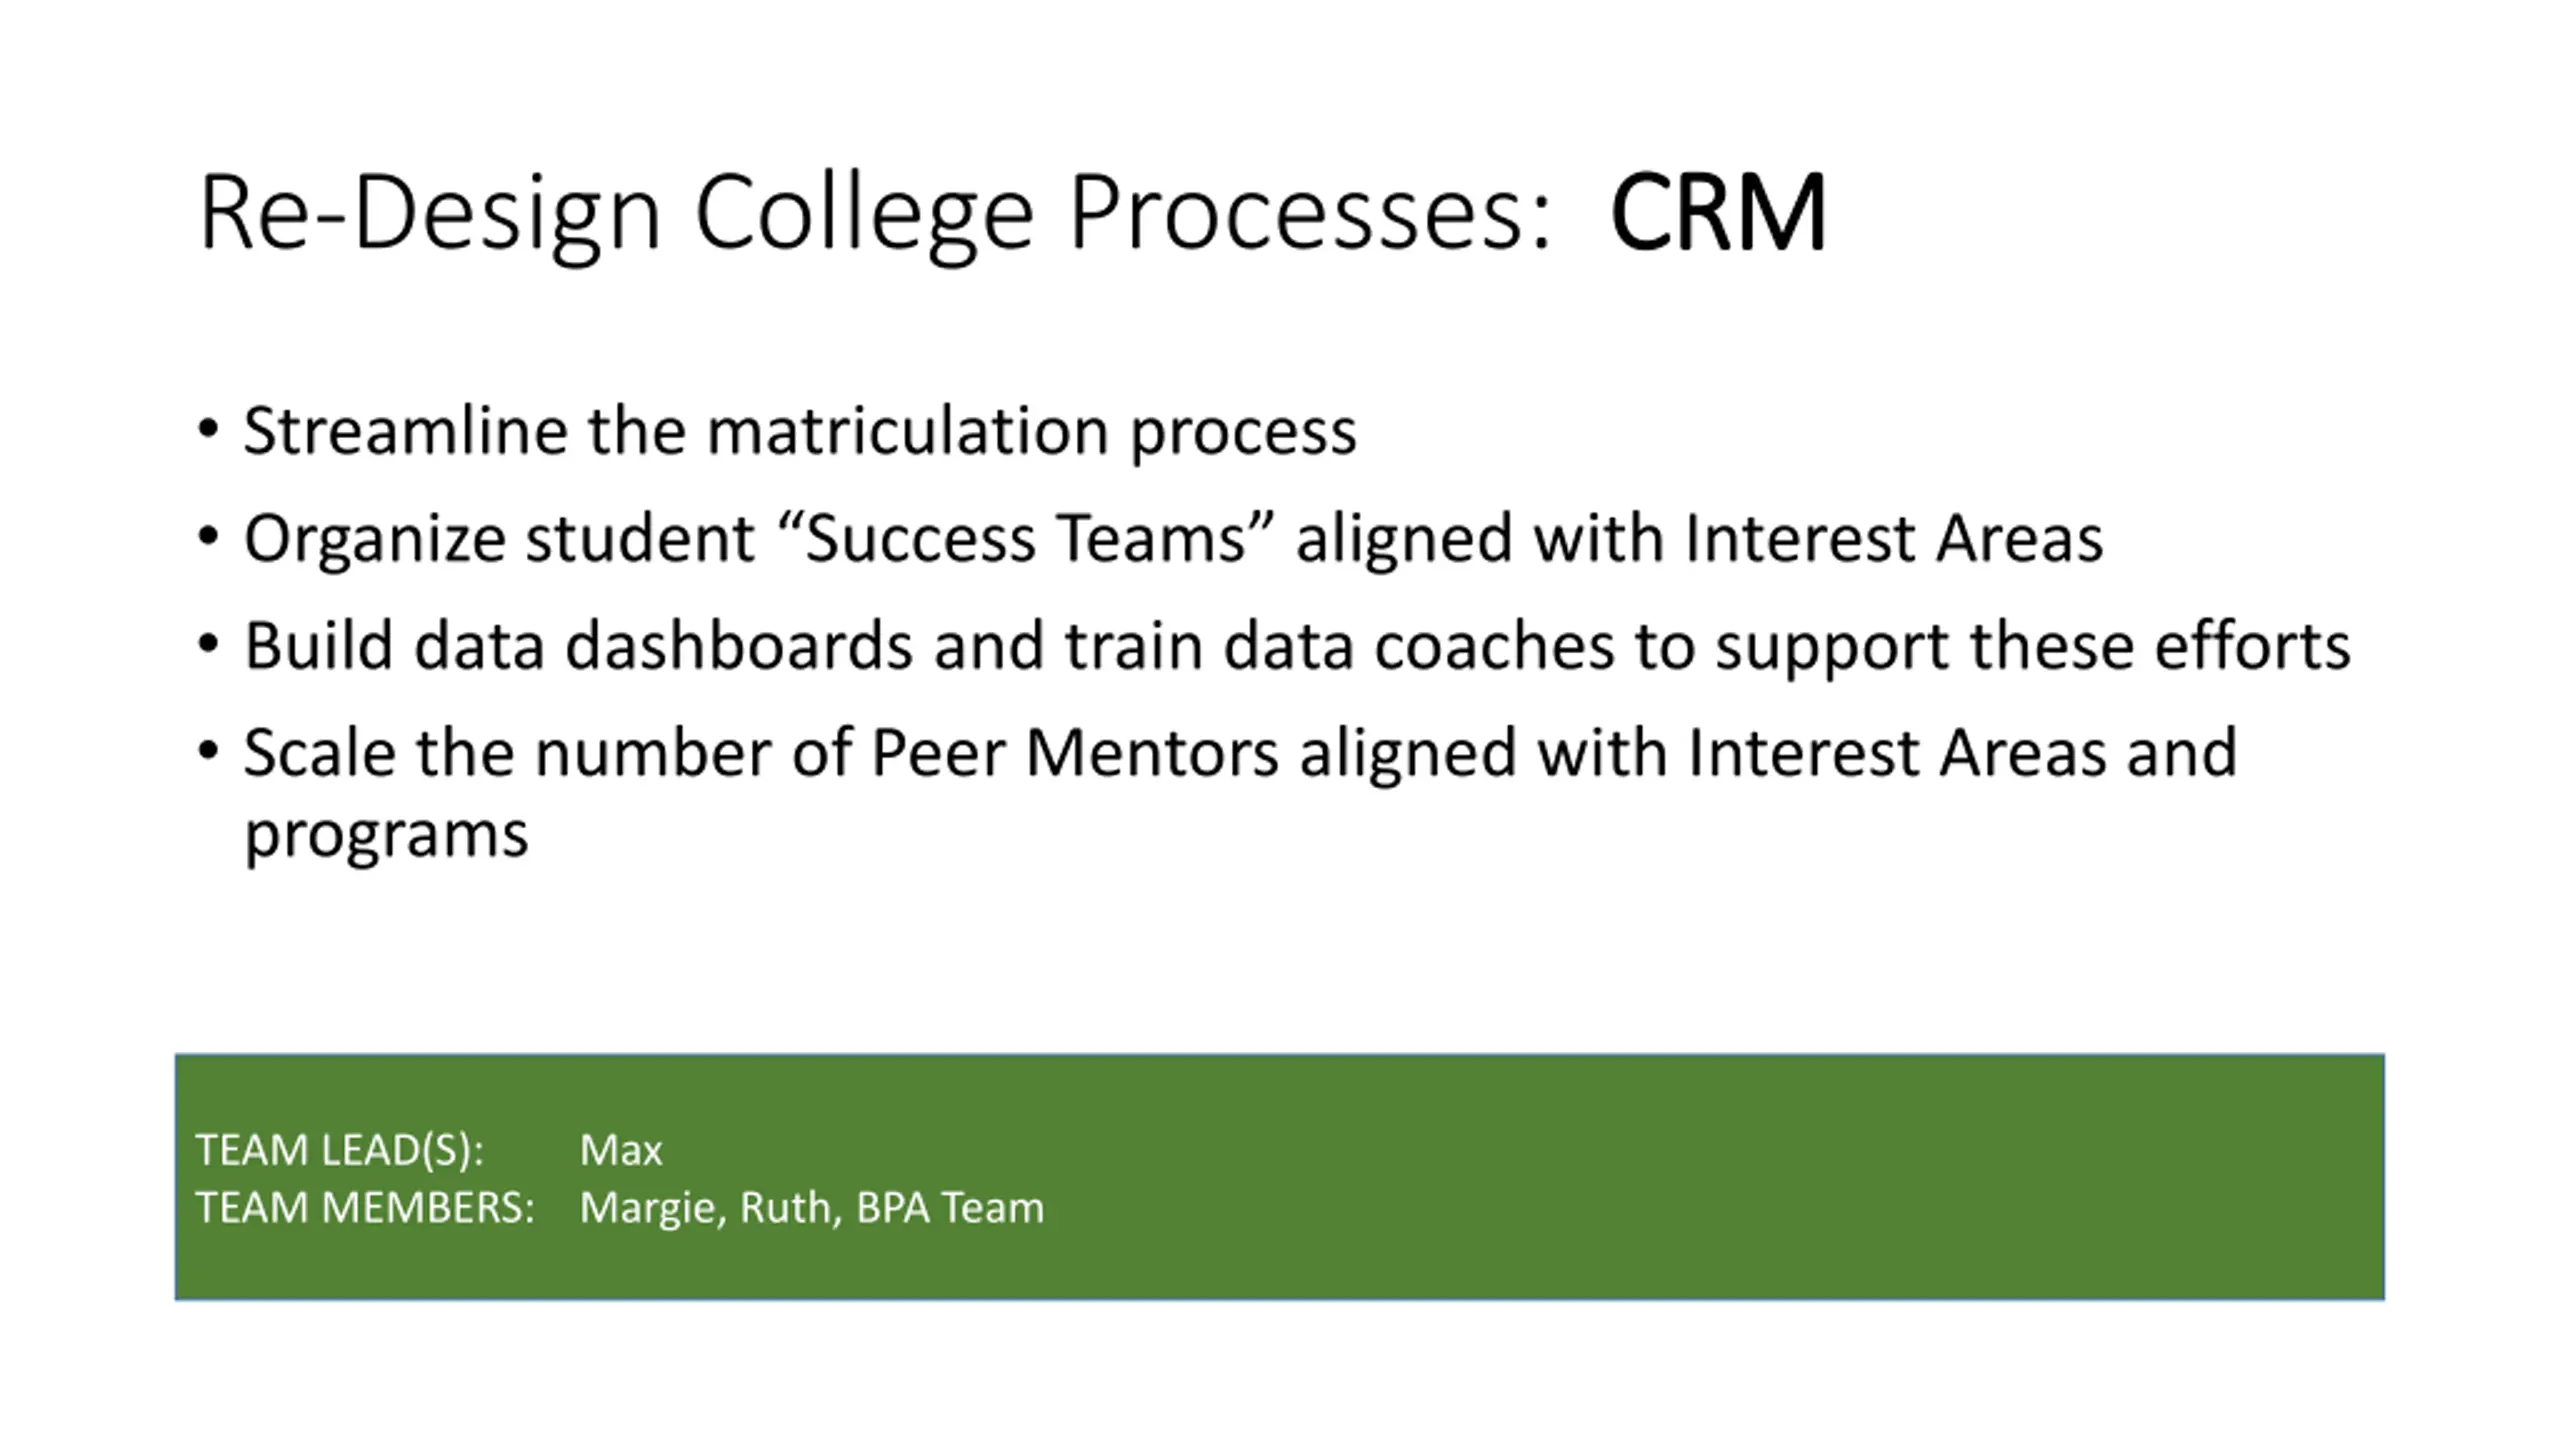Click the 'TEAM LEAD(S):' label
The height and width of the screenshot is (1440, 2560).
[x=339, y=1150]
